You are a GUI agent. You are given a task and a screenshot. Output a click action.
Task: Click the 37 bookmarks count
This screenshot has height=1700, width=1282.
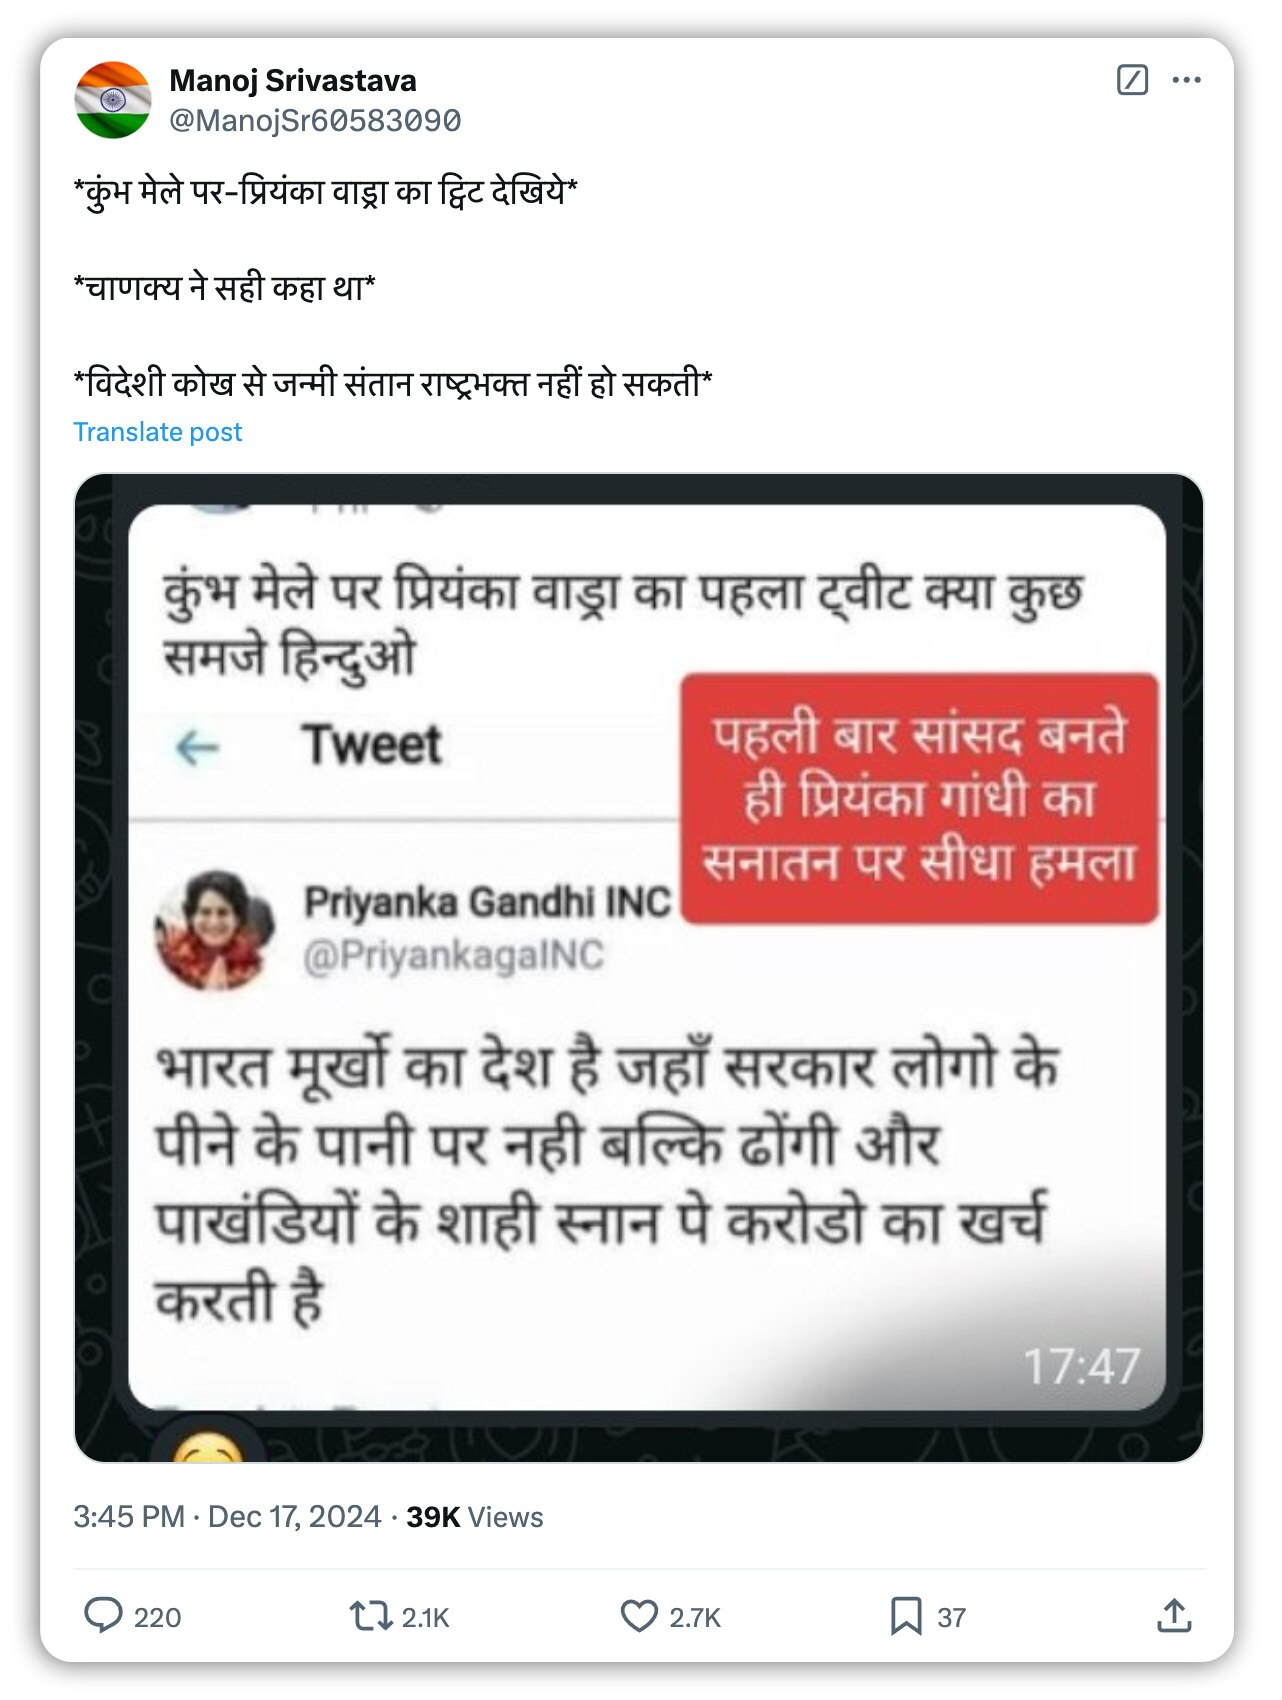[x=951, y=1618]
